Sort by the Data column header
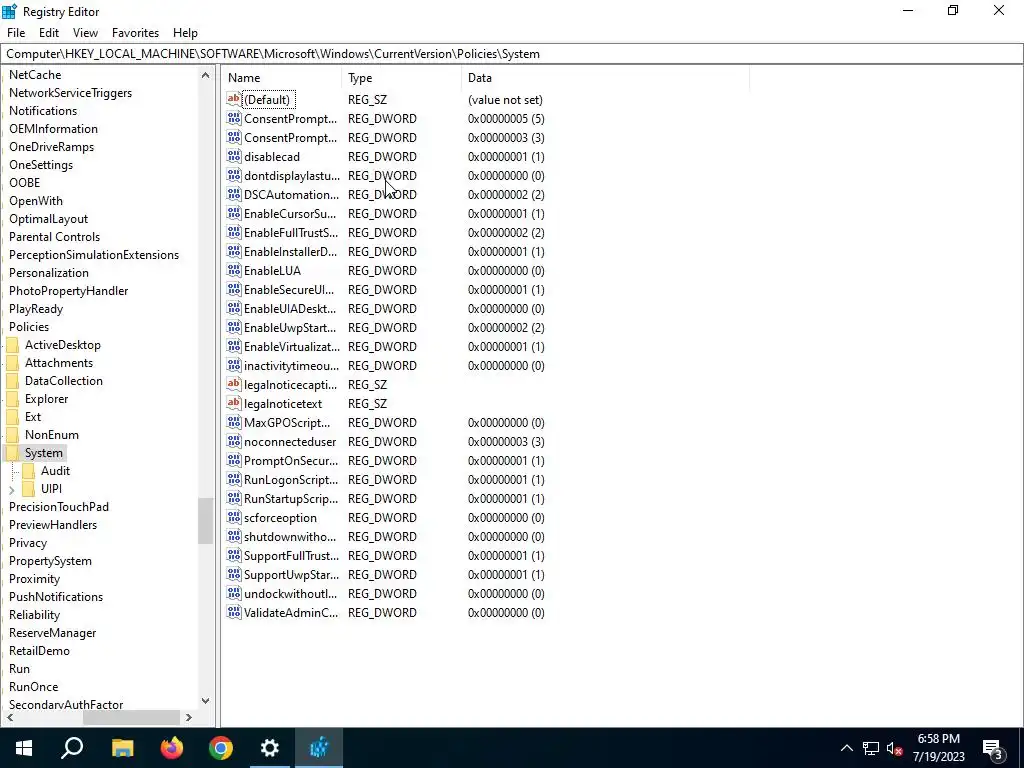1024x768 pixels. (x=605, y=78)
